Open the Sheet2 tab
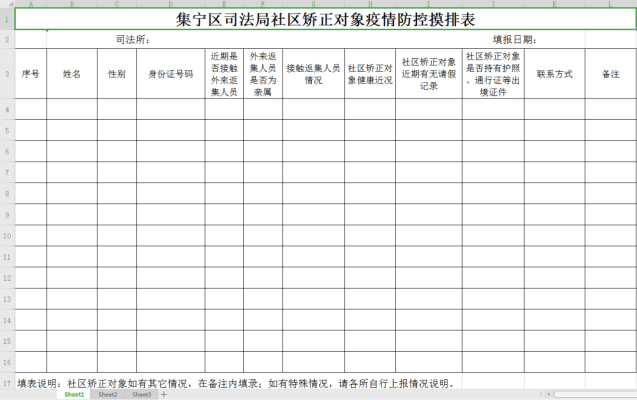The image size is (637, 400). click(108, 394)
